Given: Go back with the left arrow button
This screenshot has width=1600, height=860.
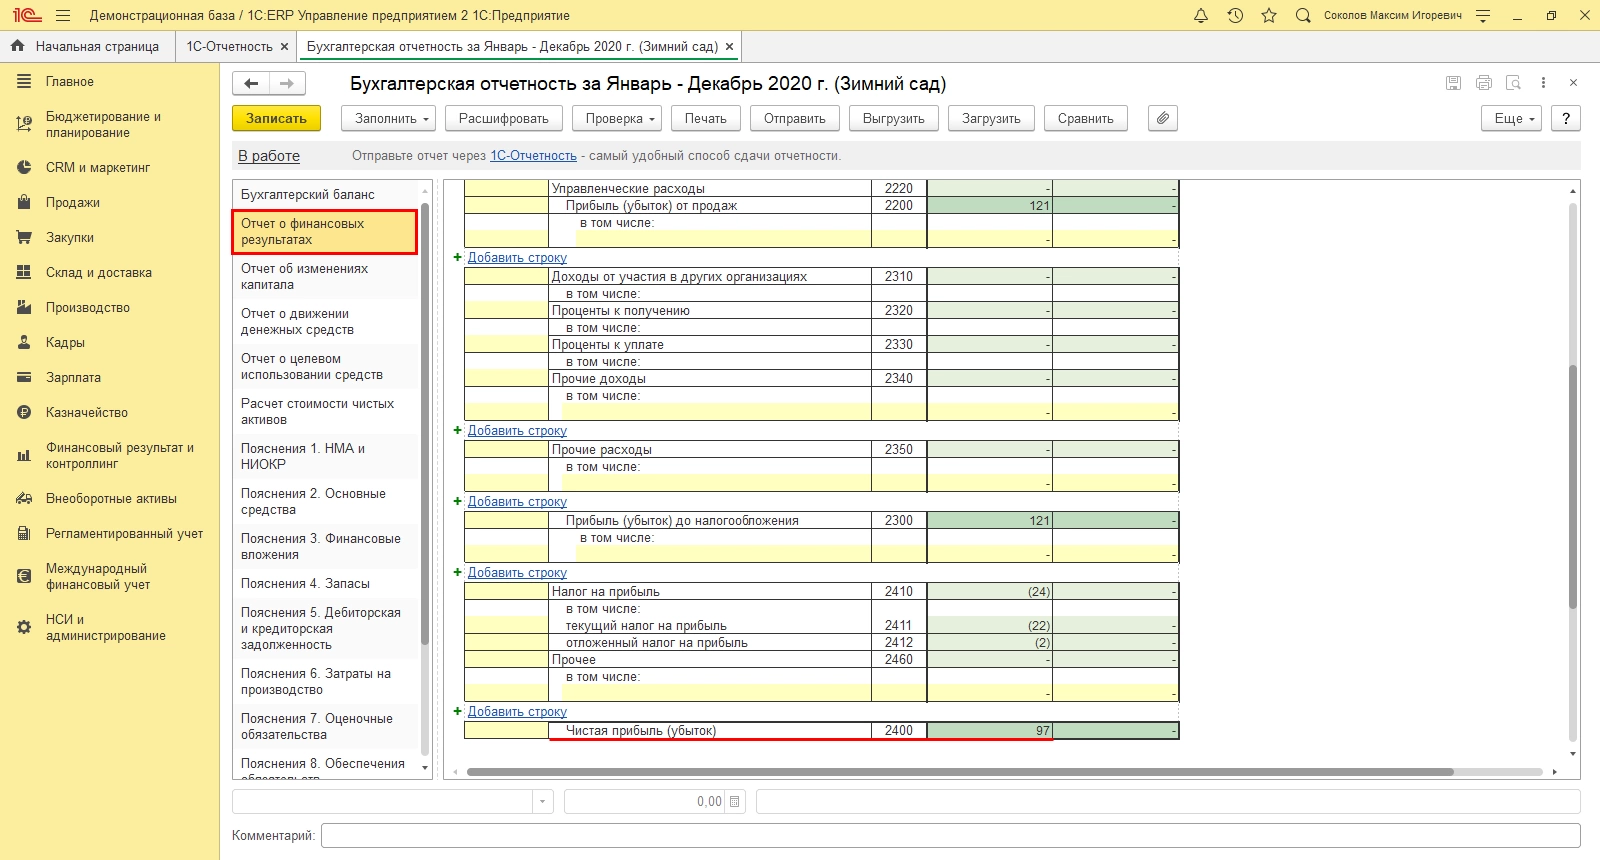Looking at the screenshot, I should point(251,83).
